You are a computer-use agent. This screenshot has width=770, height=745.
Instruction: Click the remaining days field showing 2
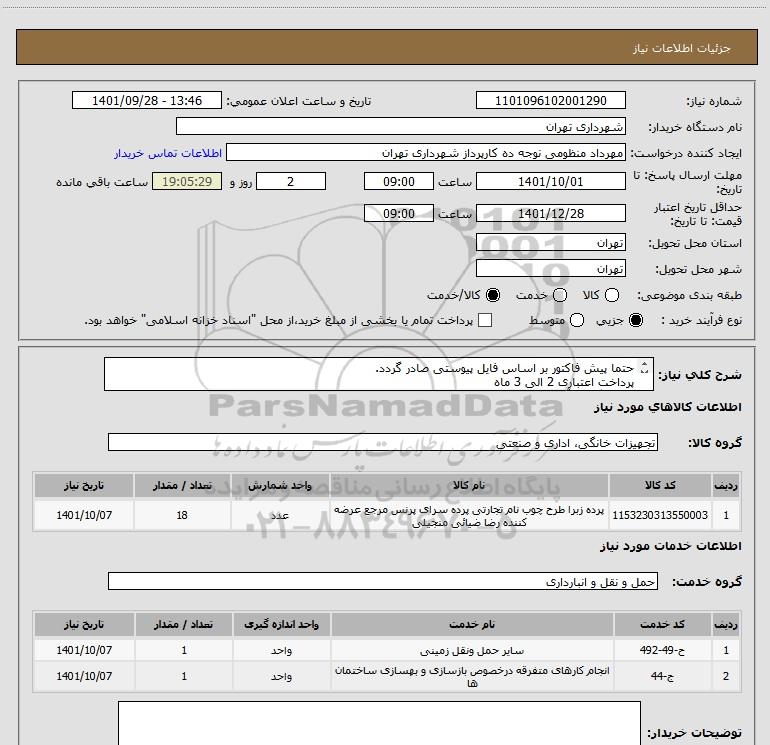pos(291,181)
